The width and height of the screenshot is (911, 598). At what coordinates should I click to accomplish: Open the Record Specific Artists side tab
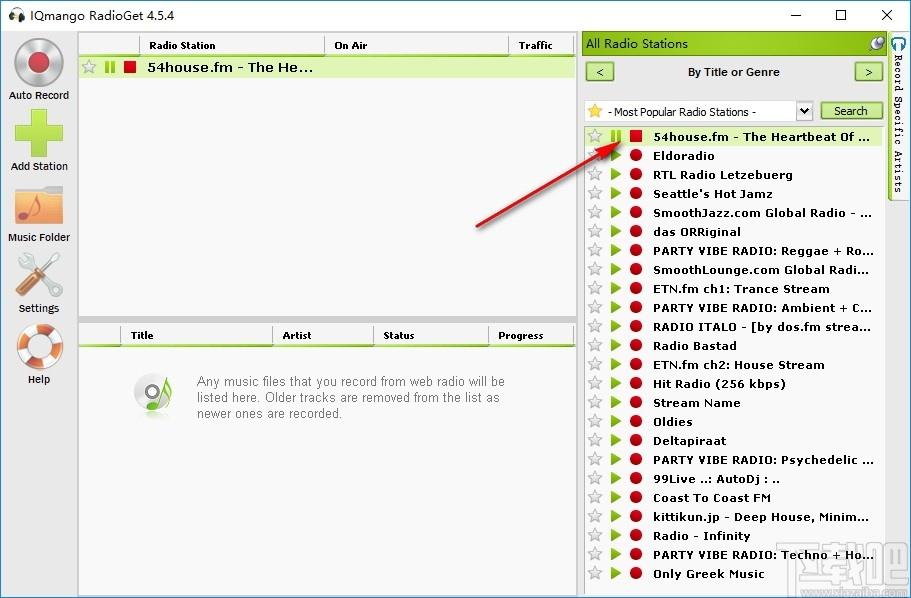point(898,116)
